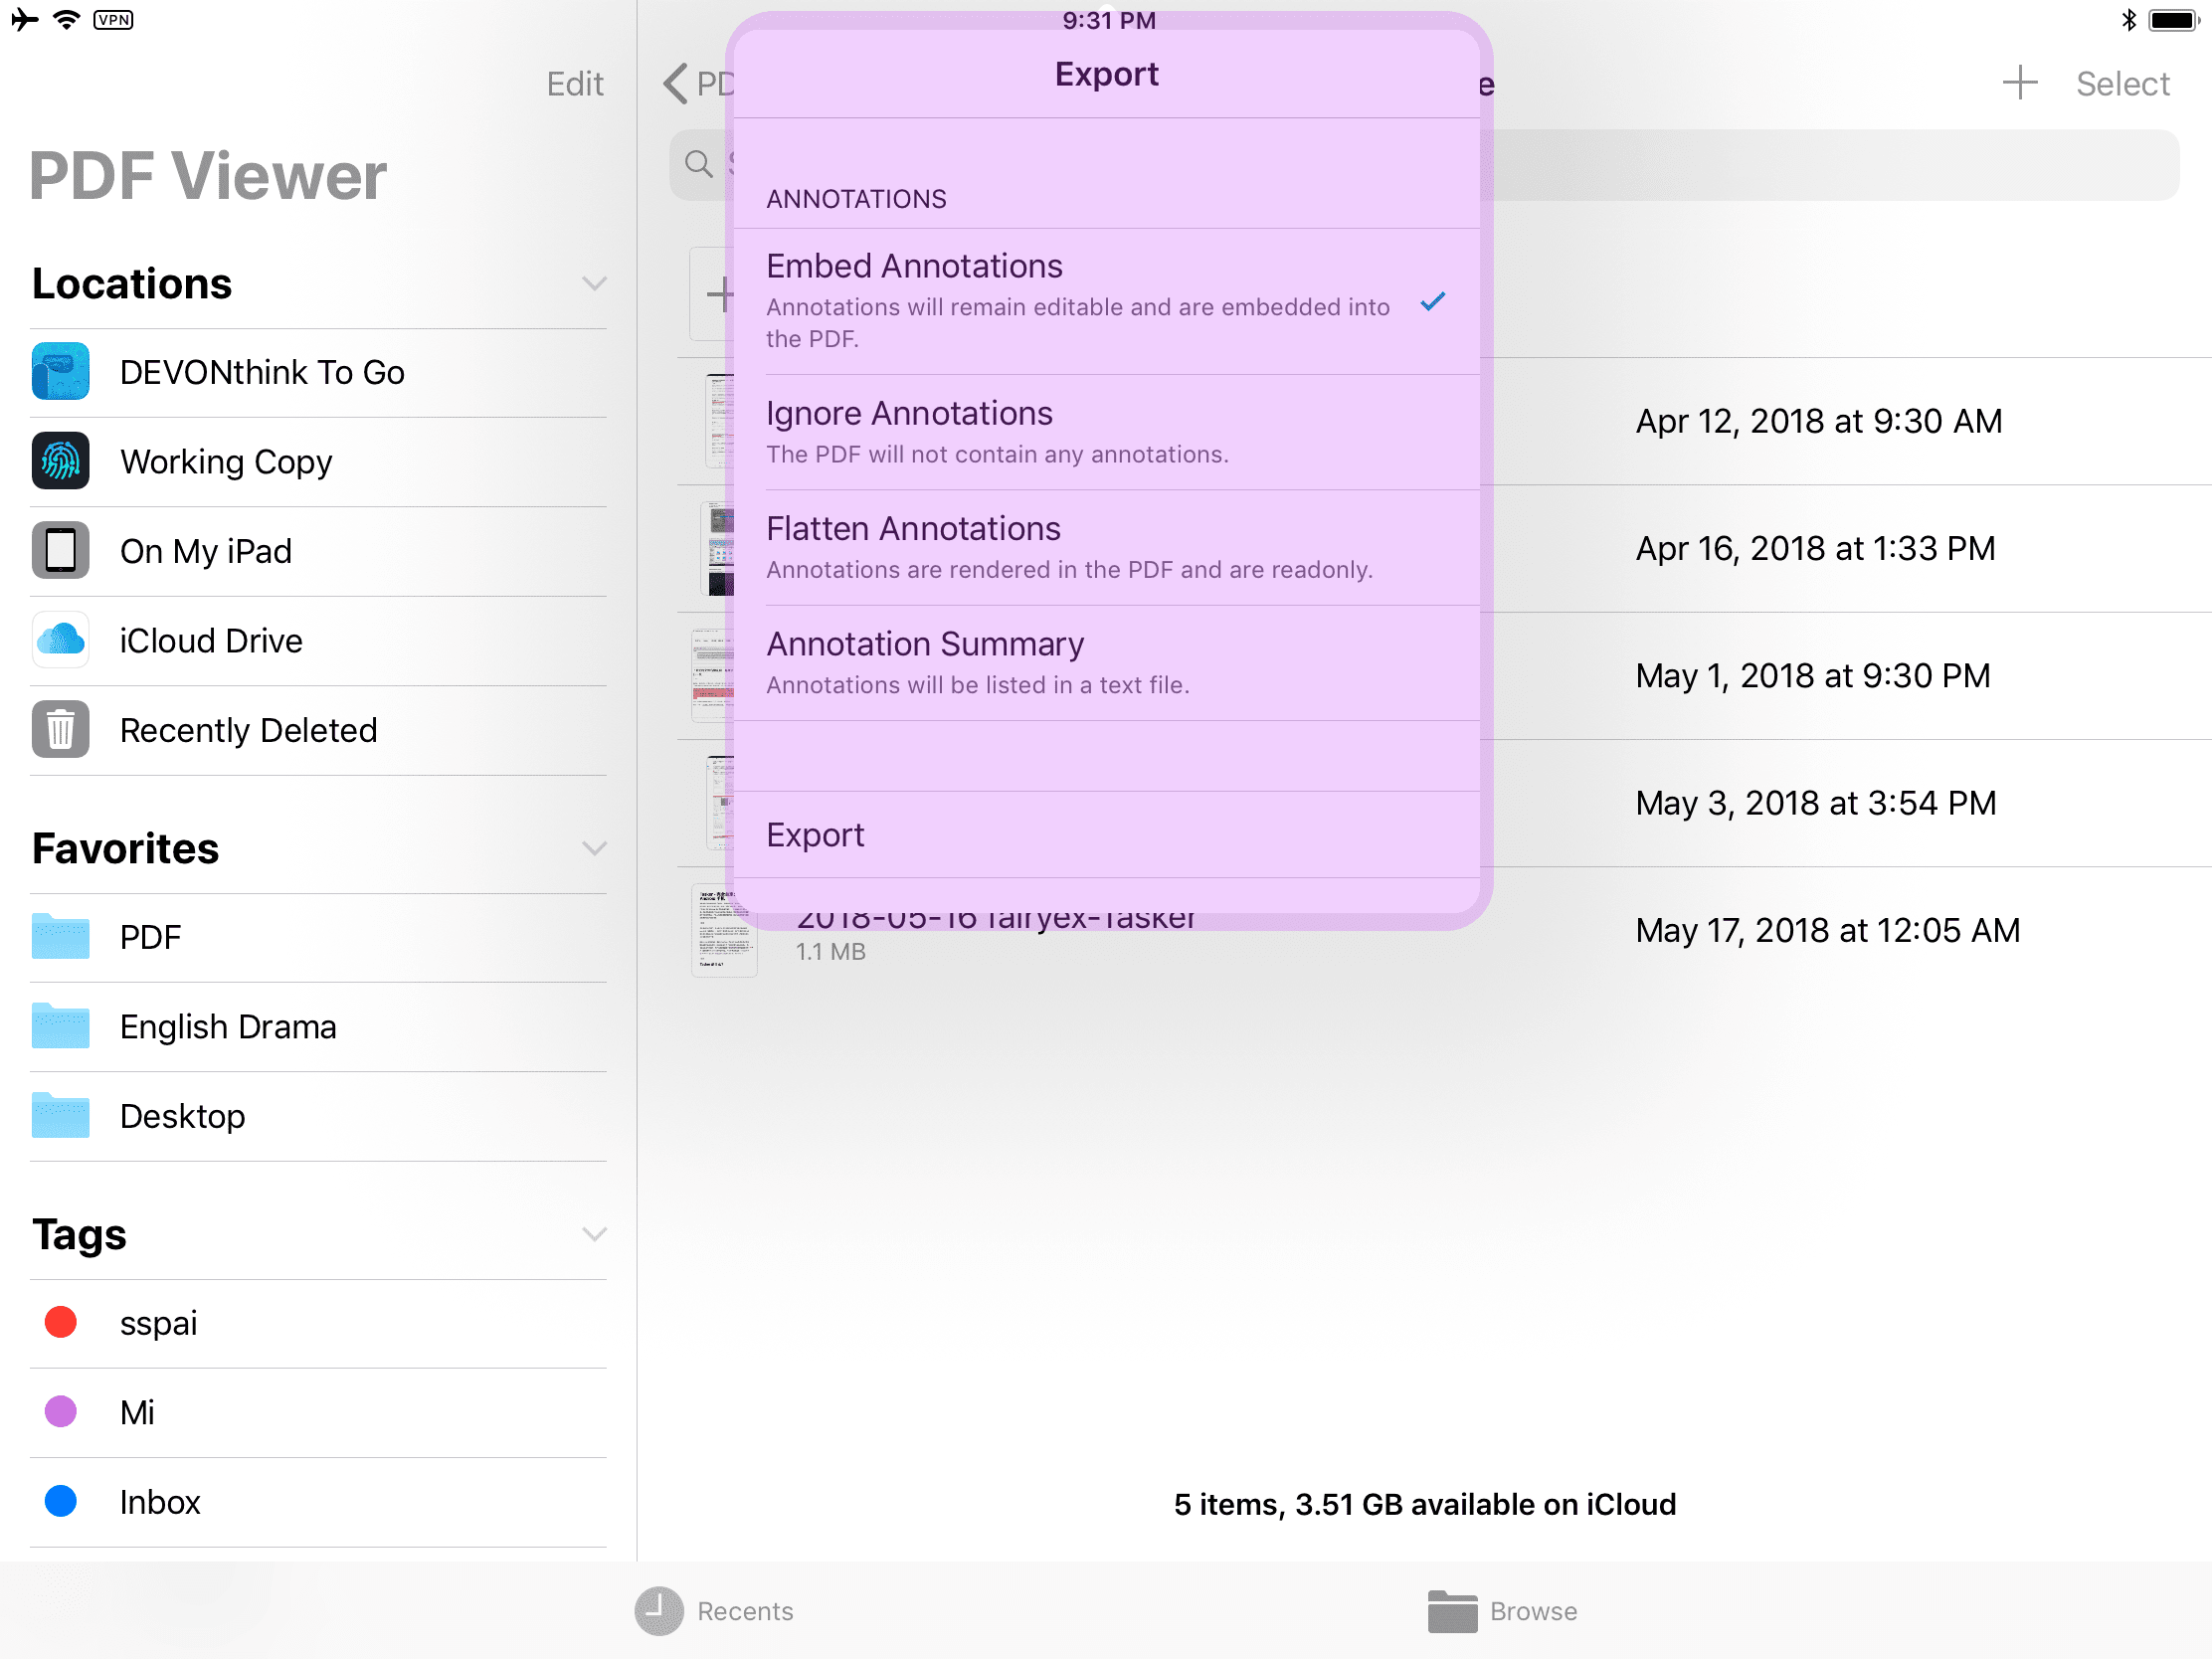Open the Working Copy fingerprint icon

60,461
